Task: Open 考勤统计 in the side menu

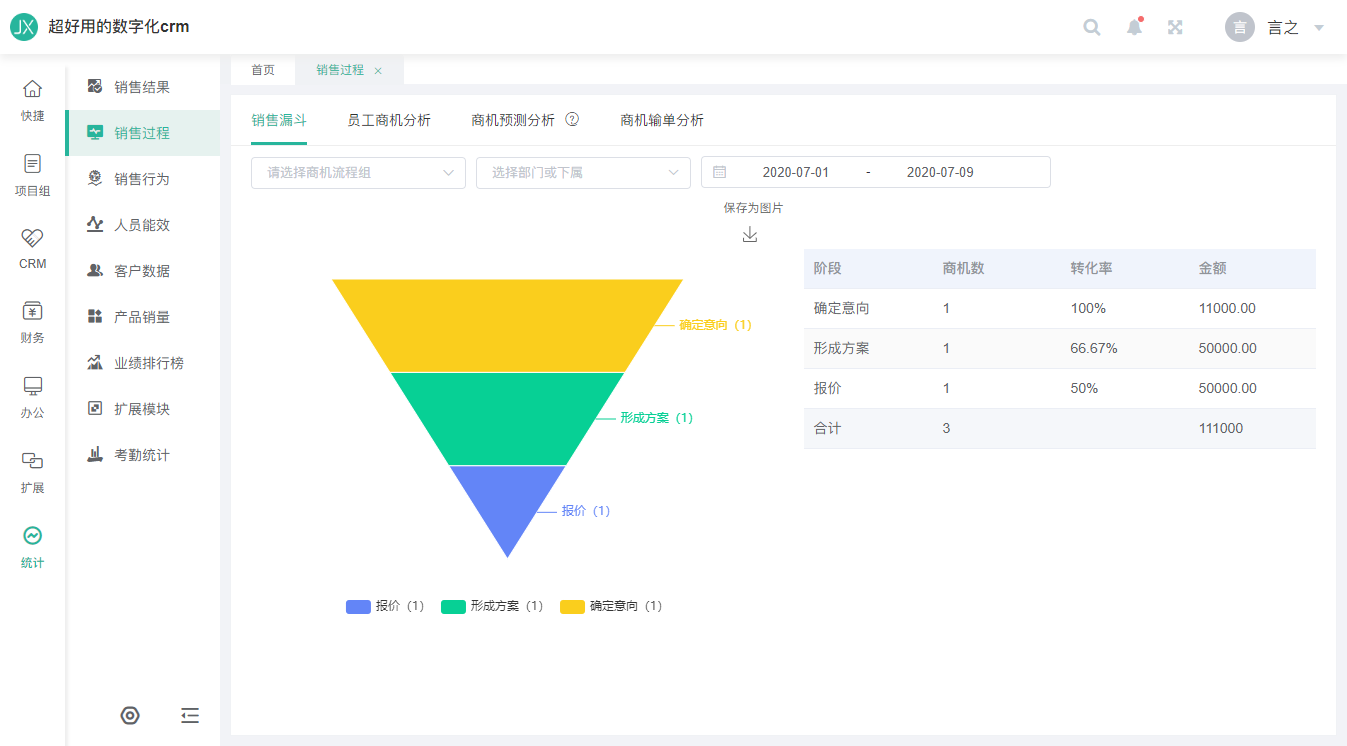Action: (143, 455)
